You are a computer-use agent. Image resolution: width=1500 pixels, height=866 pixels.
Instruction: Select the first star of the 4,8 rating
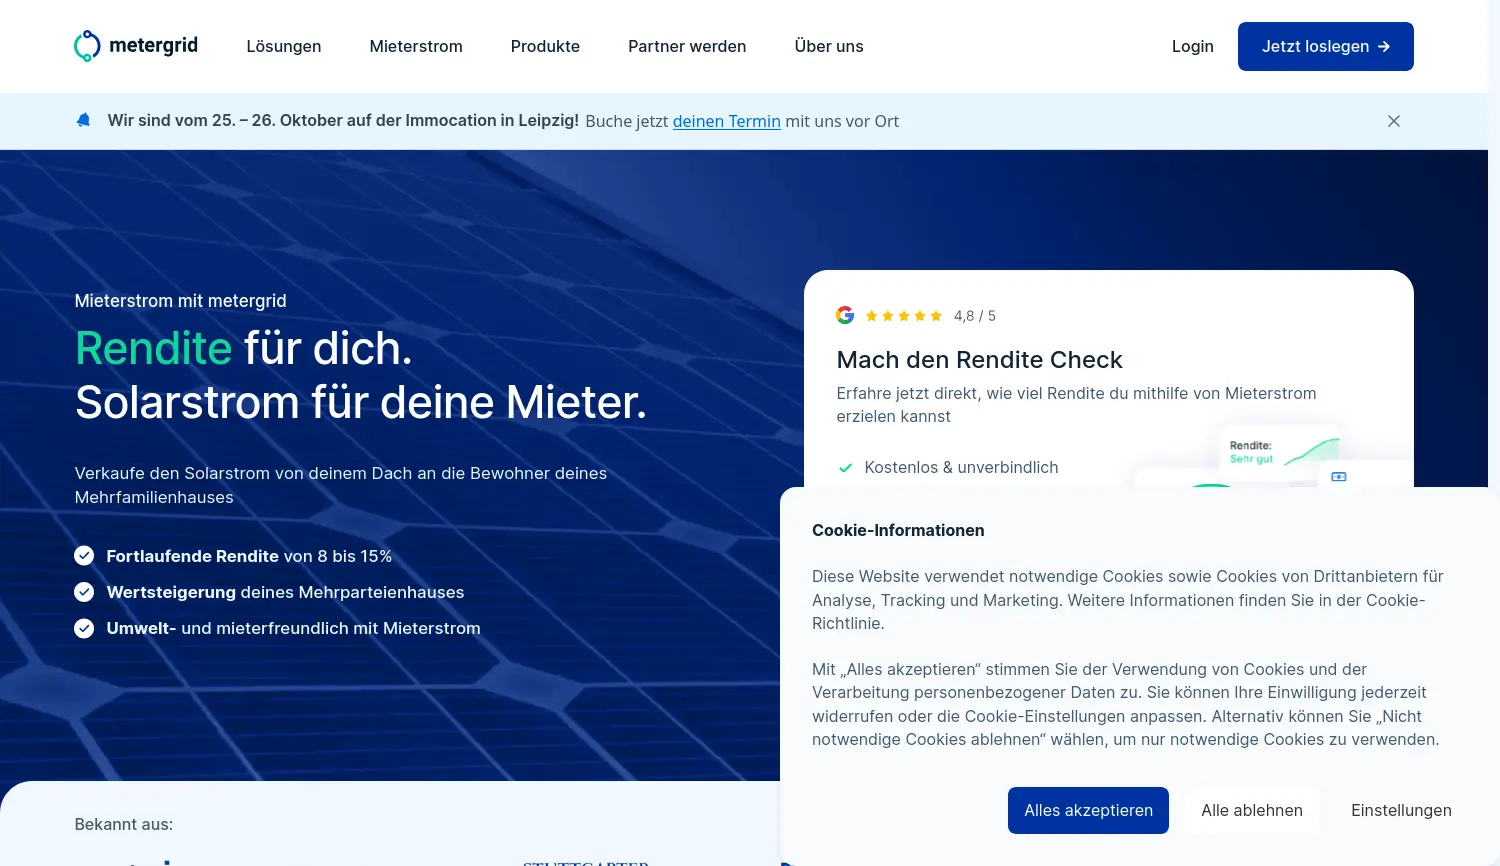(872, 315)
